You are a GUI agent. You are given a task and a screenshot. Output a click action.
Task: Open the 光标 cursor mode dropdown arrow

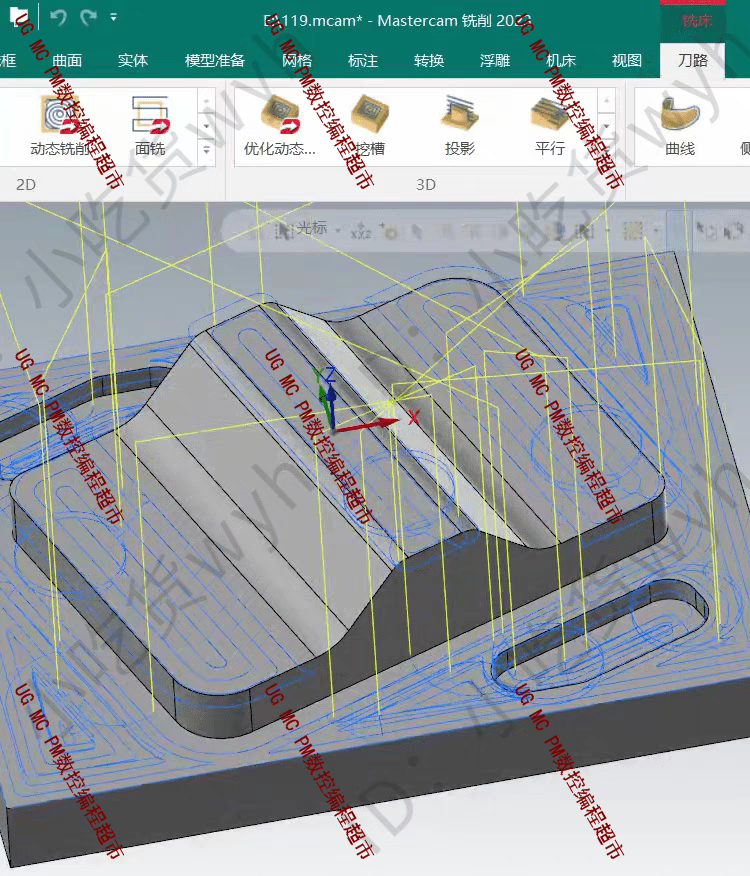point(338,230)
